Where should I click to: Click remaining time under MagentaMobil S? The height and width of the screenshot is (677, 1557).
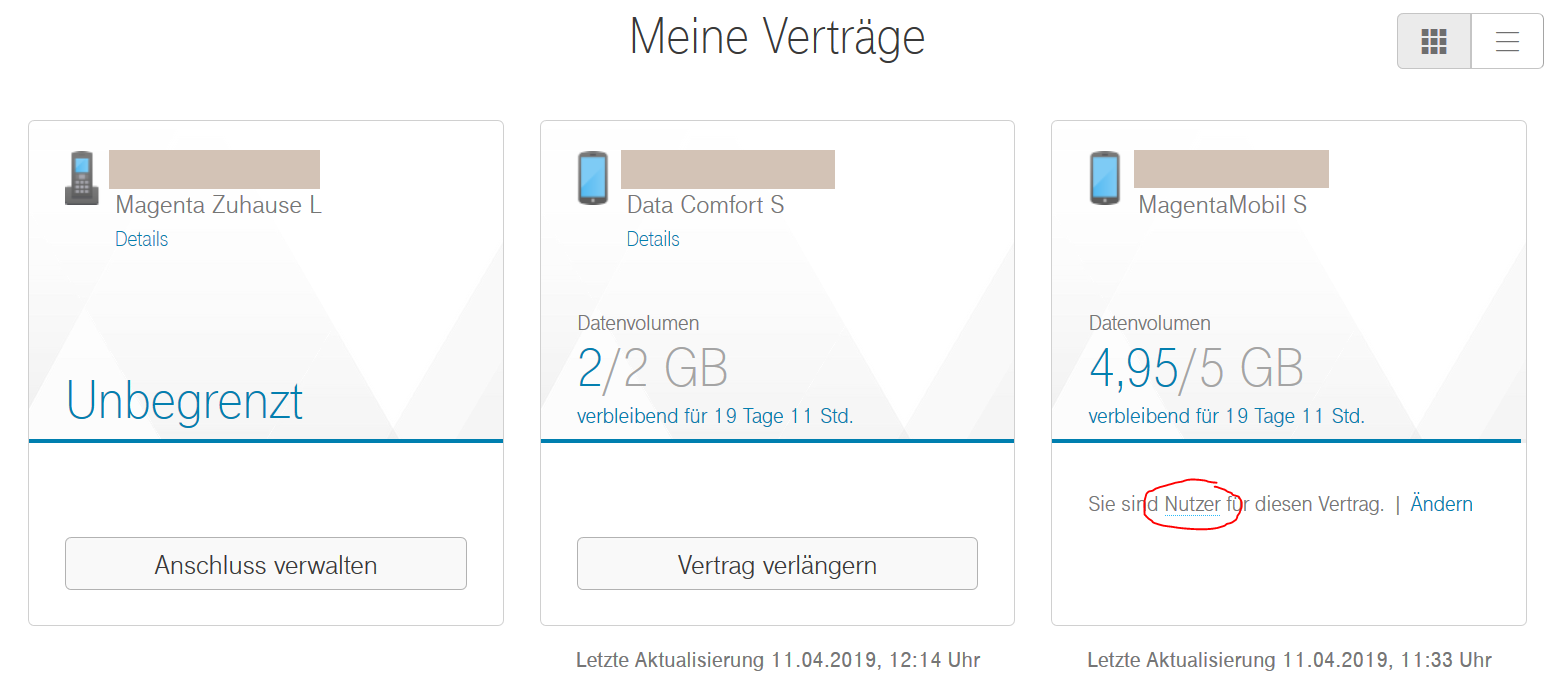pos(1226,416)
